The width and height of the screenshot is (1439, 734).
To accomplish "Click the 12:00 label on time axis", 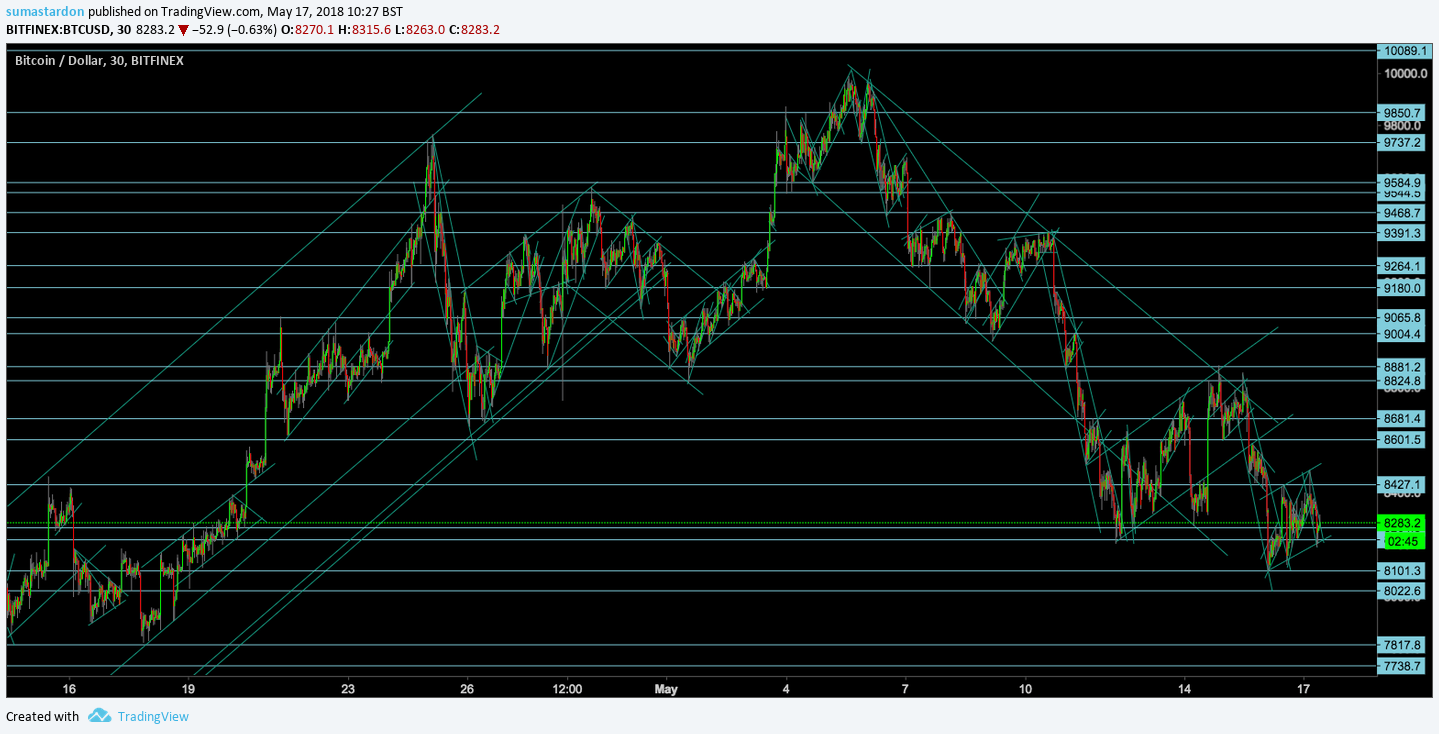I will [x=567, y=689].
